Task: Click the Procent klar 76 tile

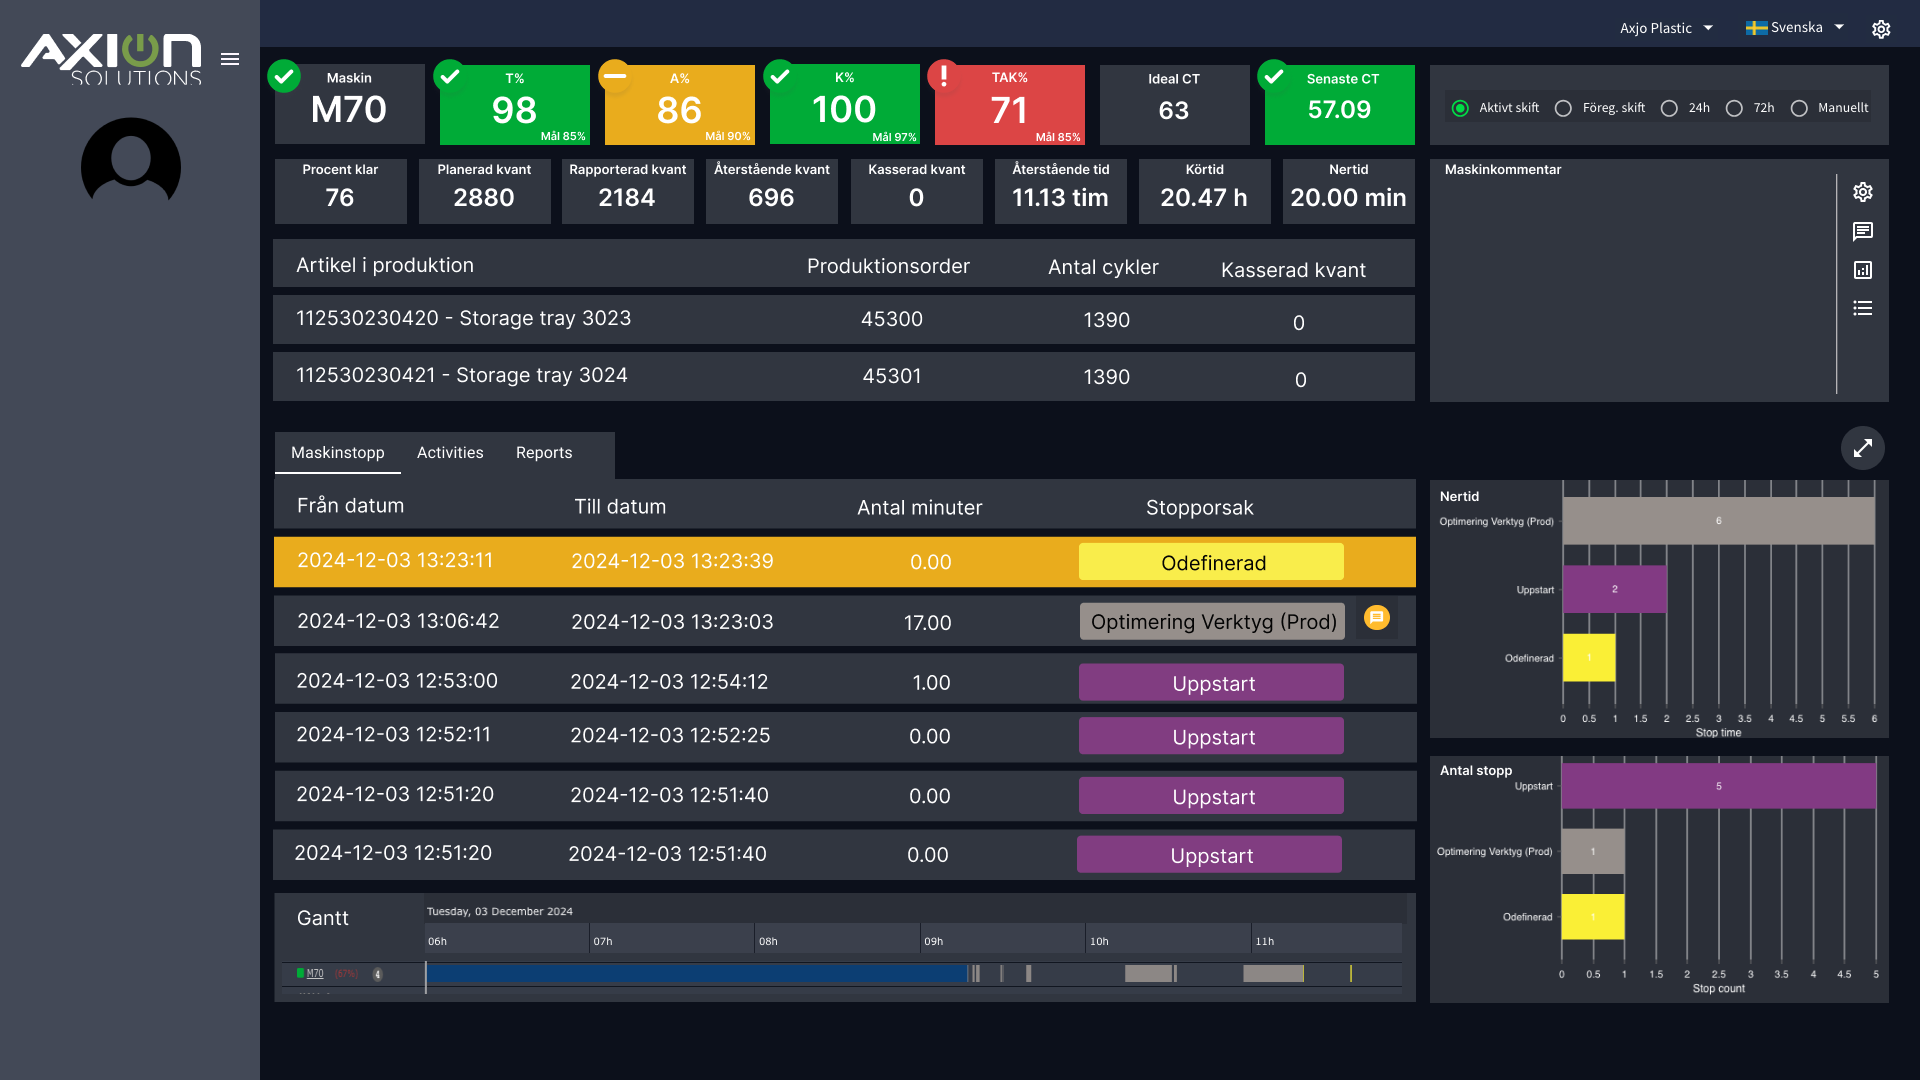Action: click(340, 191)
